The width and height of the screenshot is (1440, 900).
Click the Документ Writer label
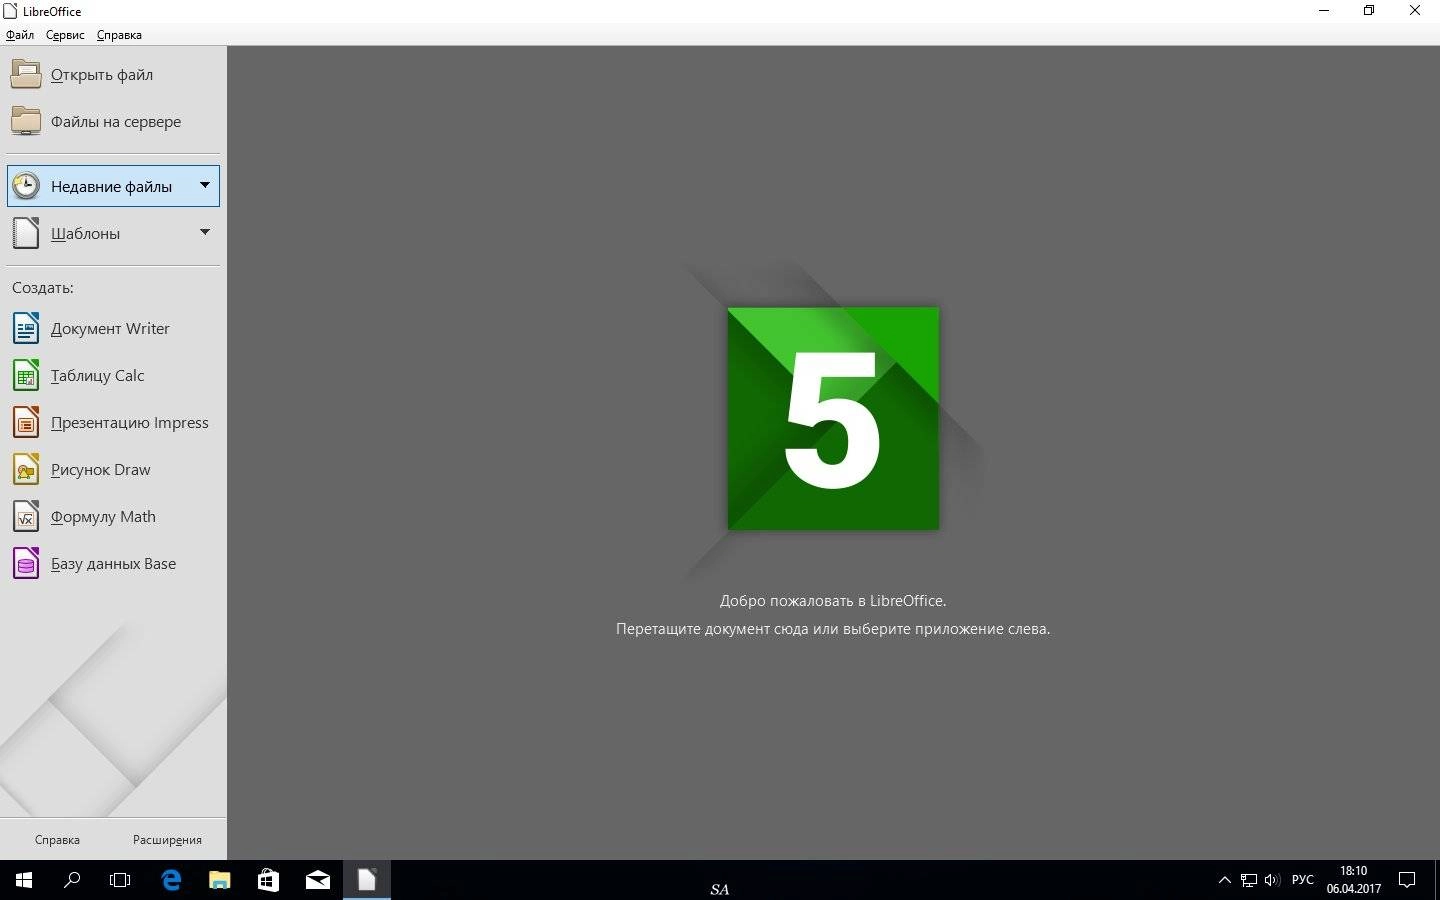click(x=110, y=329)
